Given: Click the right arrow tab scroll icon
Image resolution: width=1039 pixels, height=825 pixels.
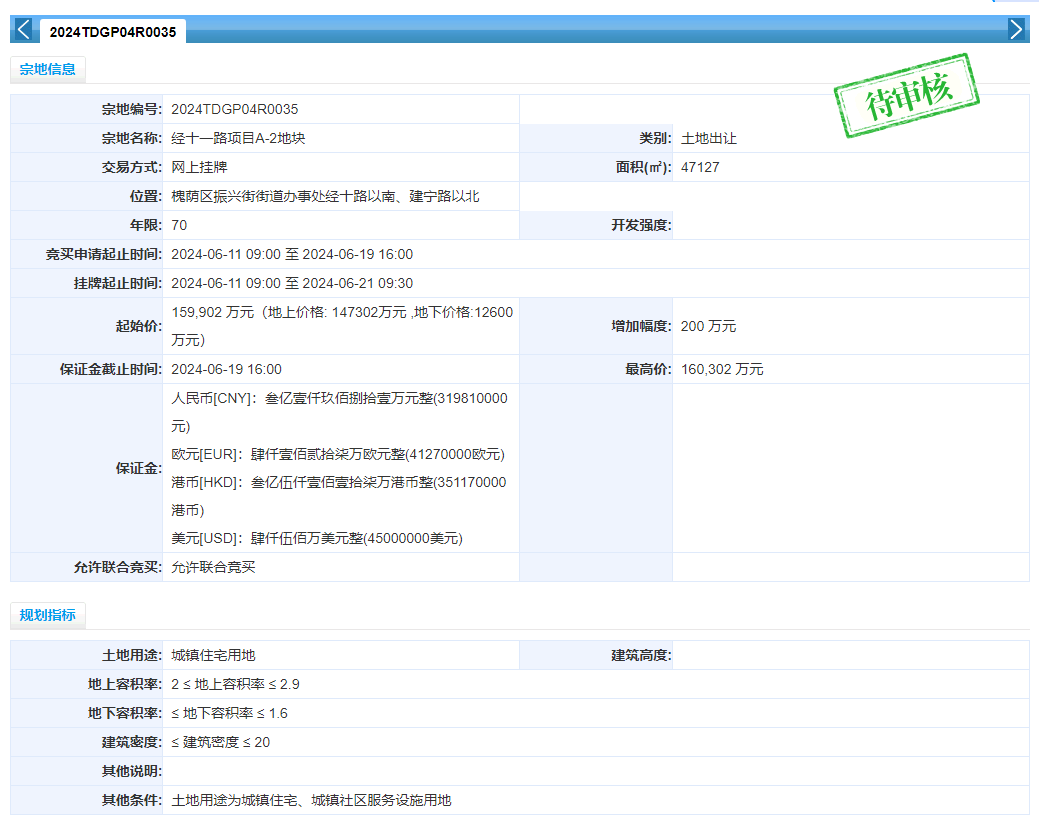Looking at the screenshot, I should point(1016,29).
